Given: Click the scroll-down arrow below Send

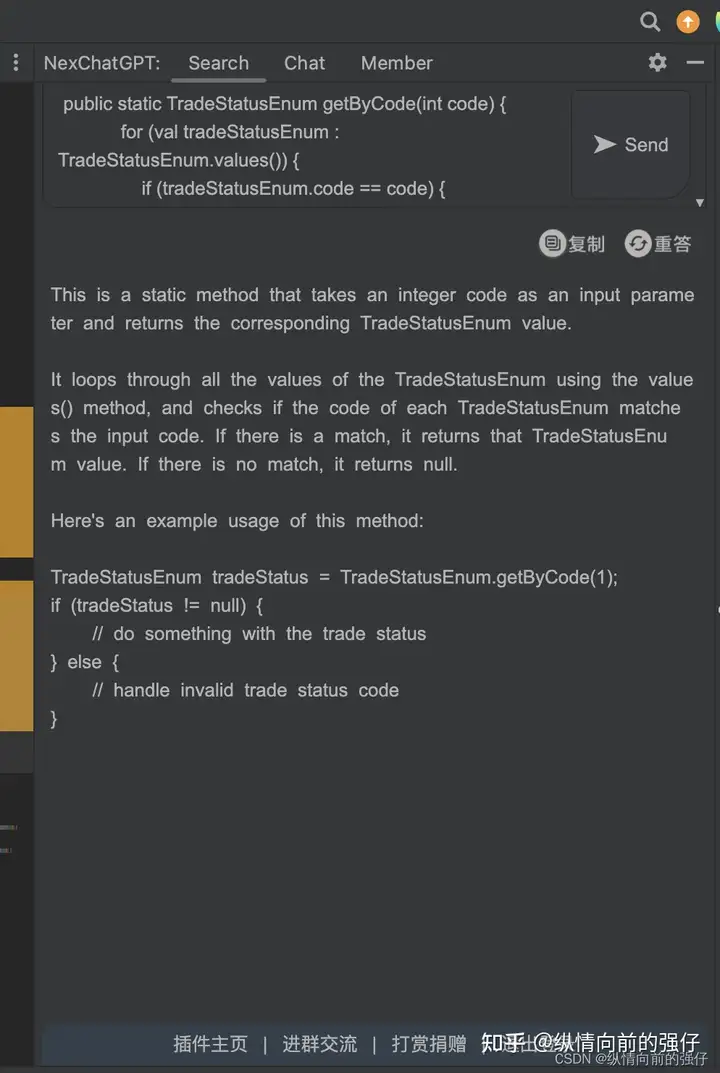Looking at the screenshot, I should coord(699,203).
